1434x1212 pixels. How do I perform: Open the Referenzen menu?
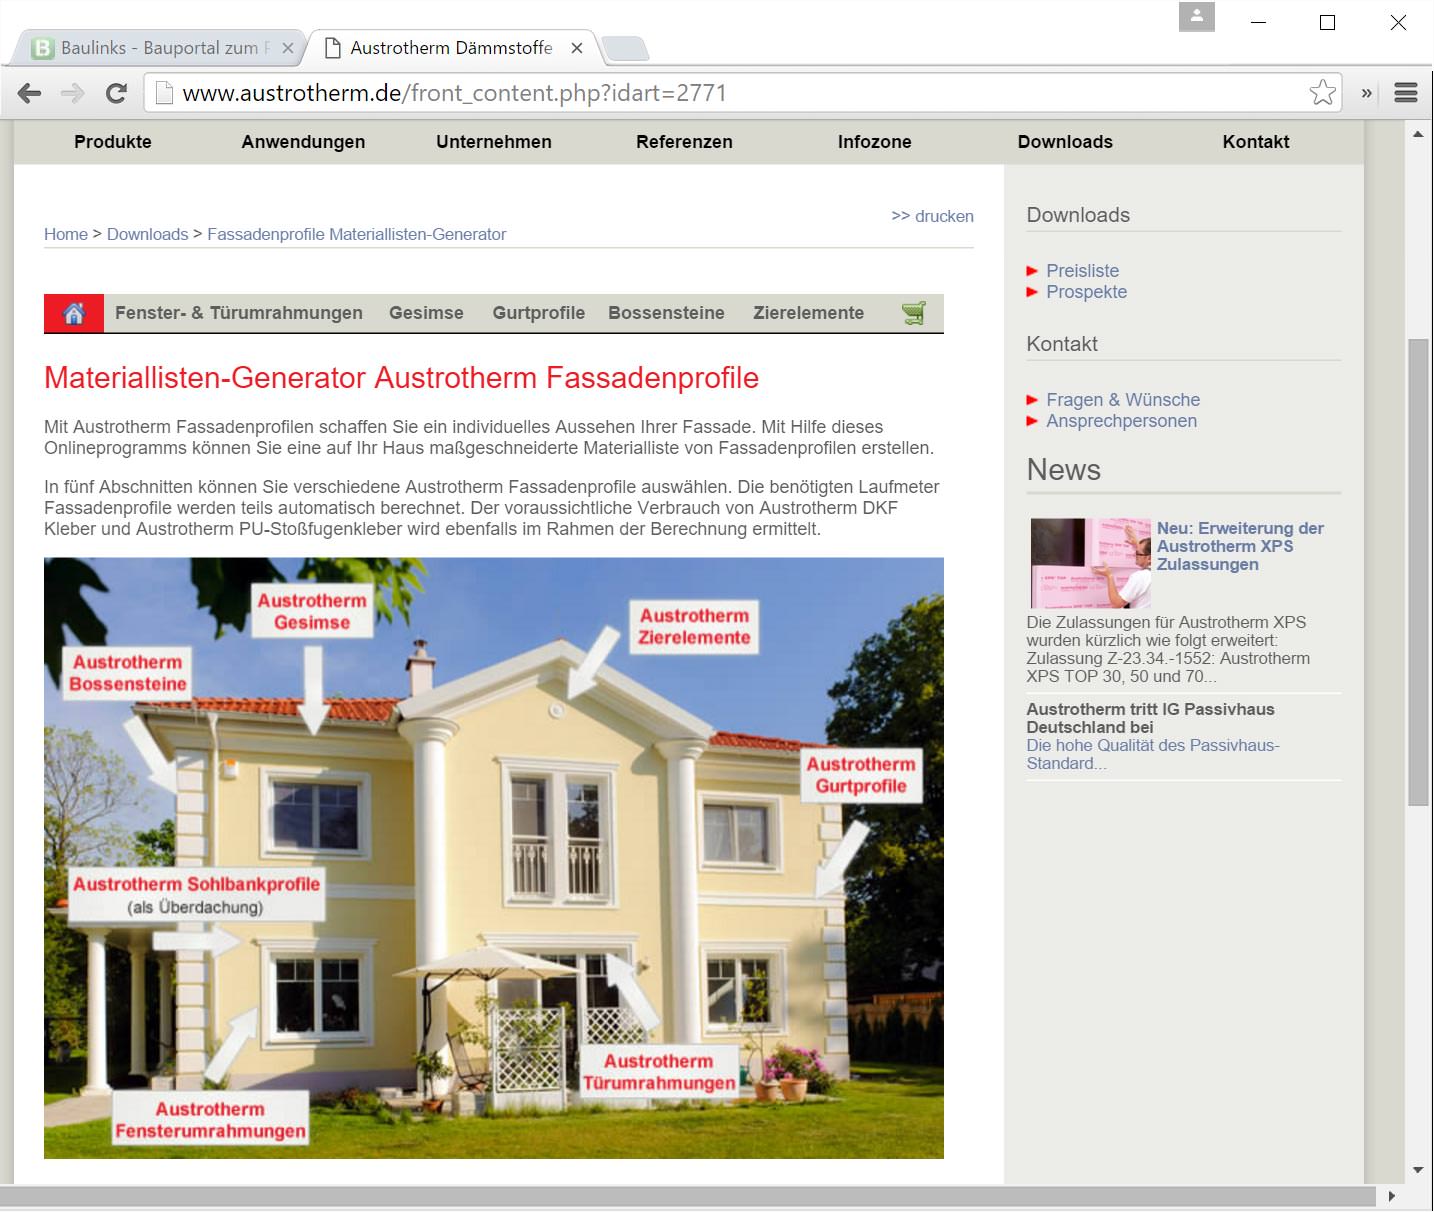(x=684, y=142)
